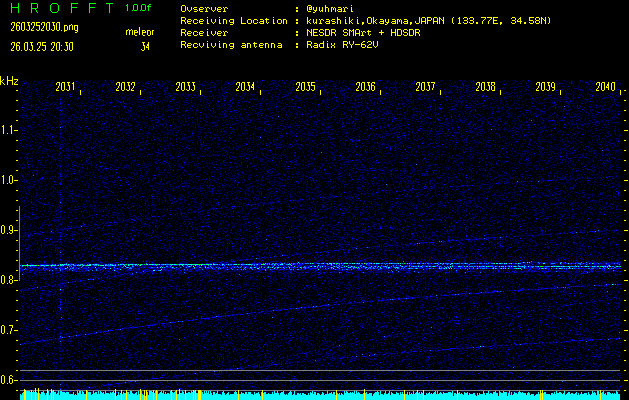This screenshot has height=400, width=629.
Task: Select the 2033 time marker
Action: tap(186, 87)
